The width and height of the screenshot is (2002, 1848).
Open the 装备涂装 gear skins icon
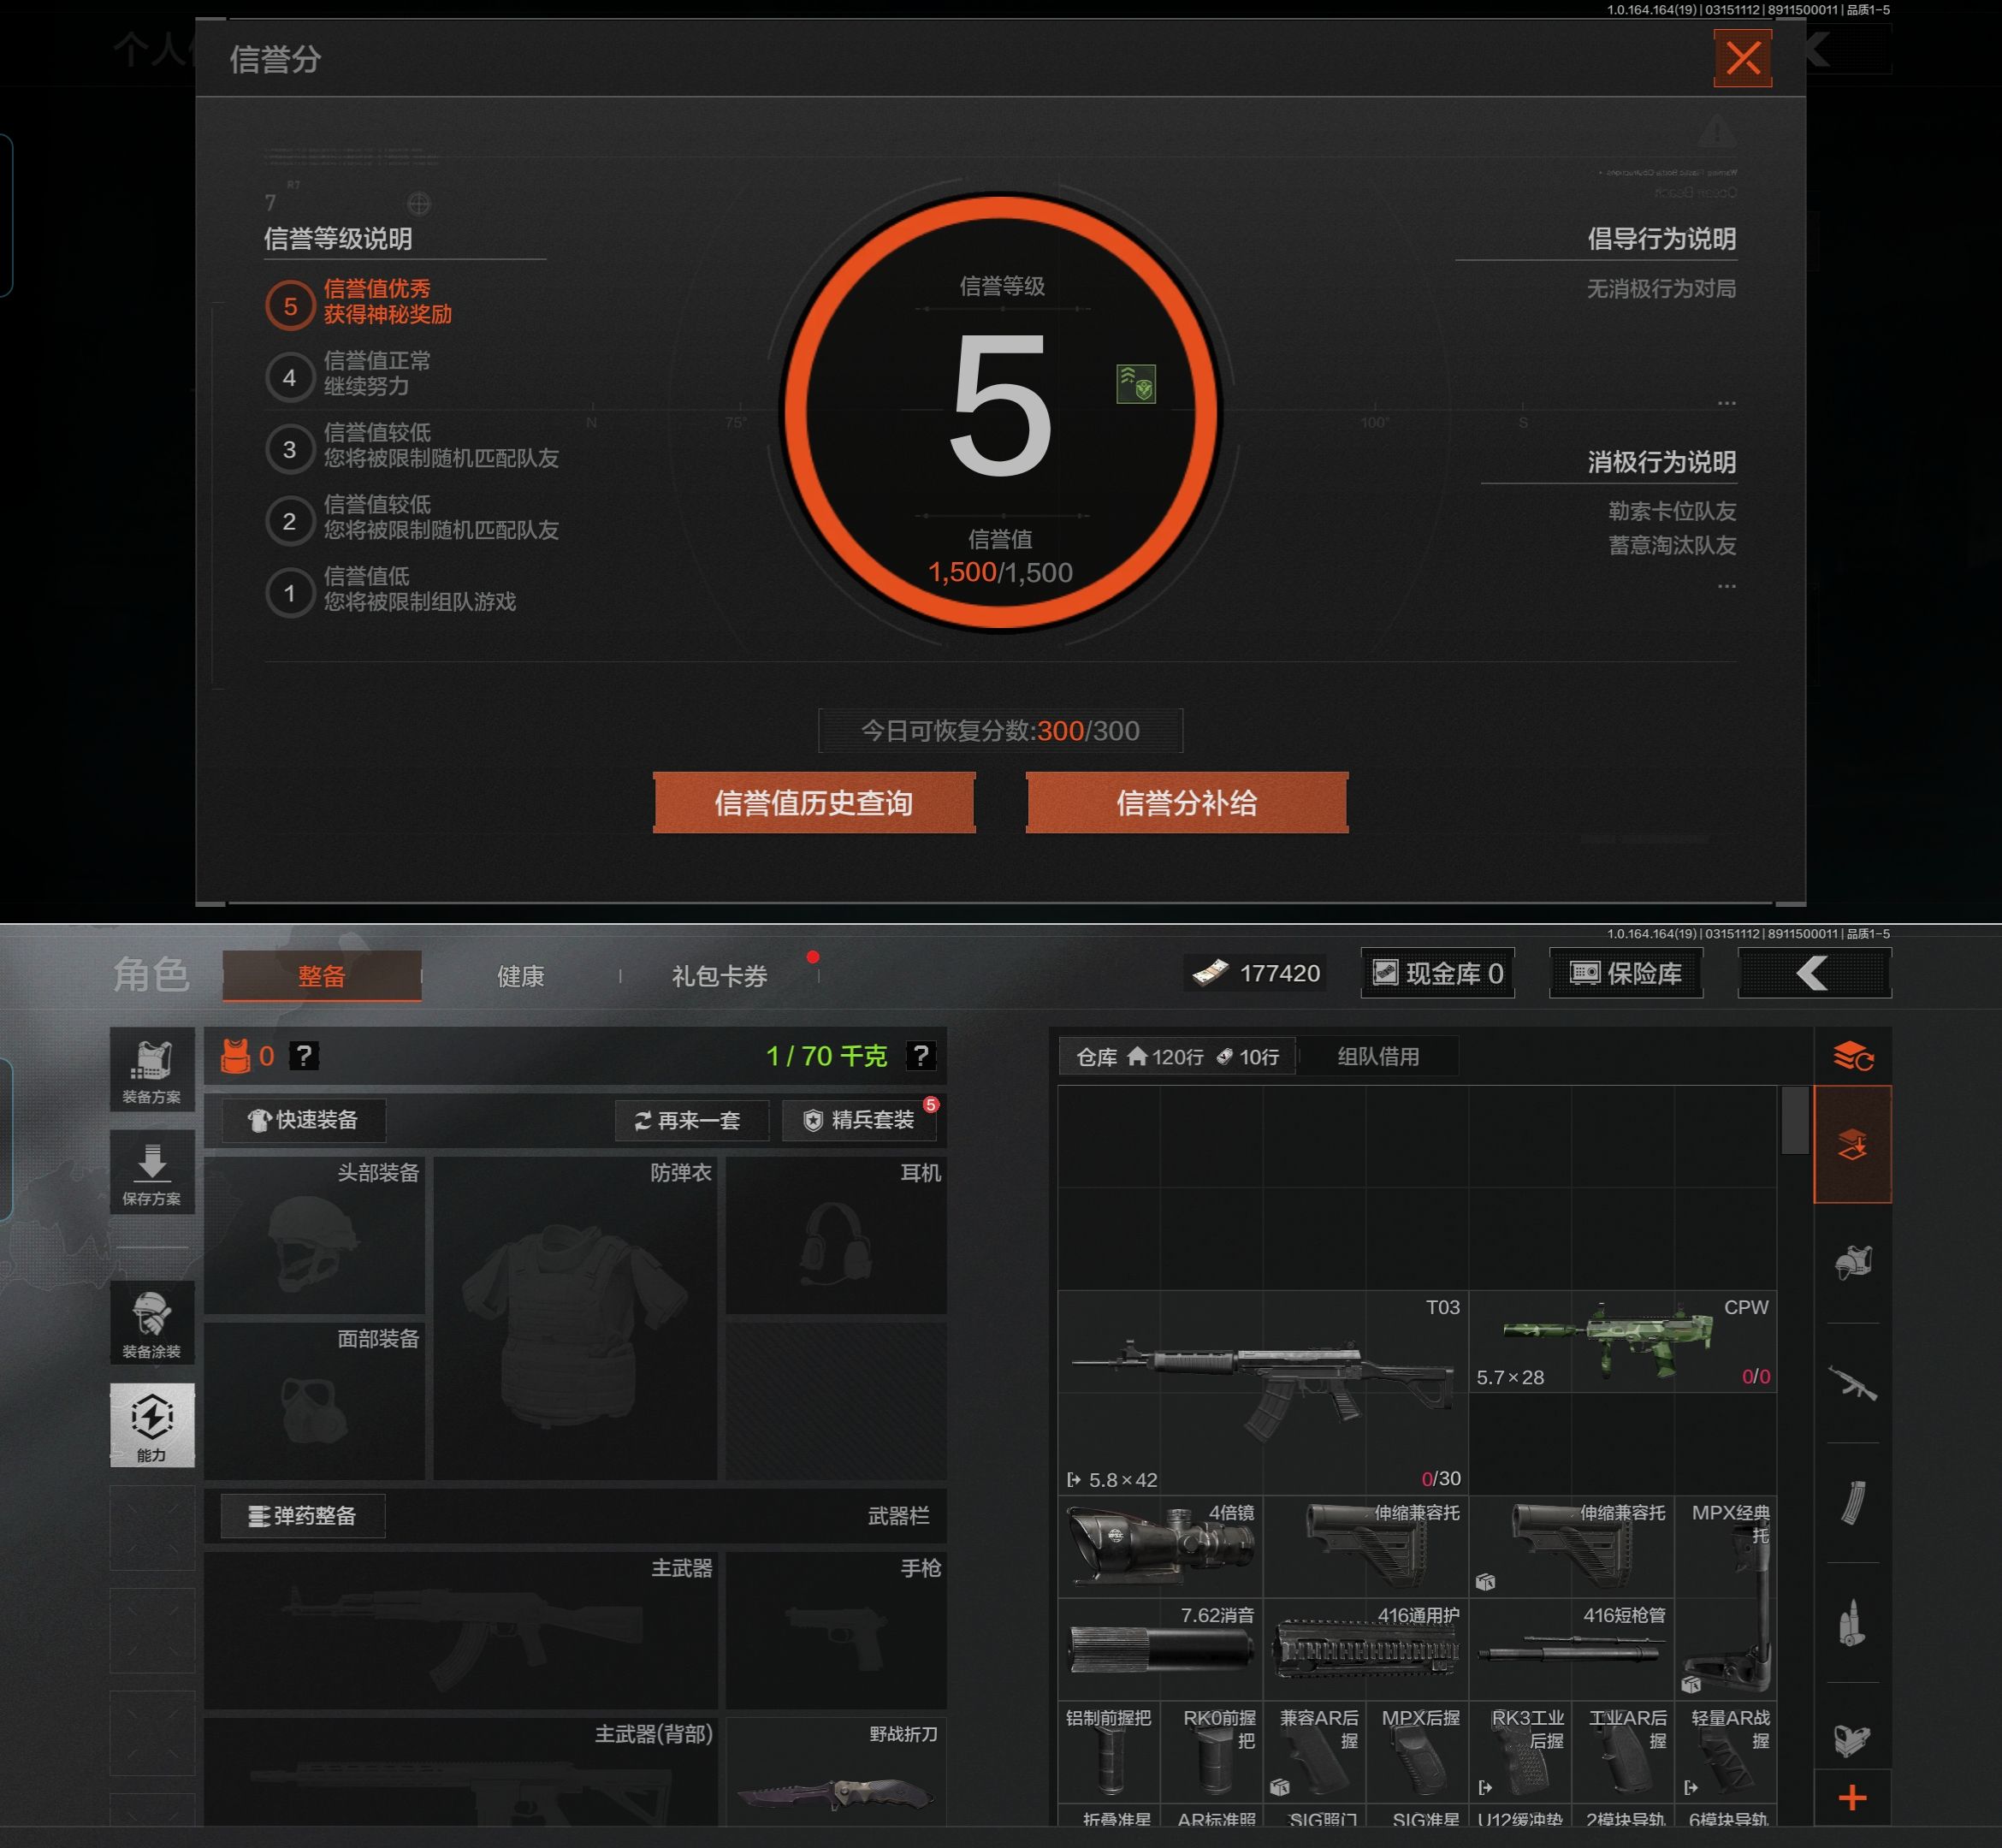[152, 1323]
